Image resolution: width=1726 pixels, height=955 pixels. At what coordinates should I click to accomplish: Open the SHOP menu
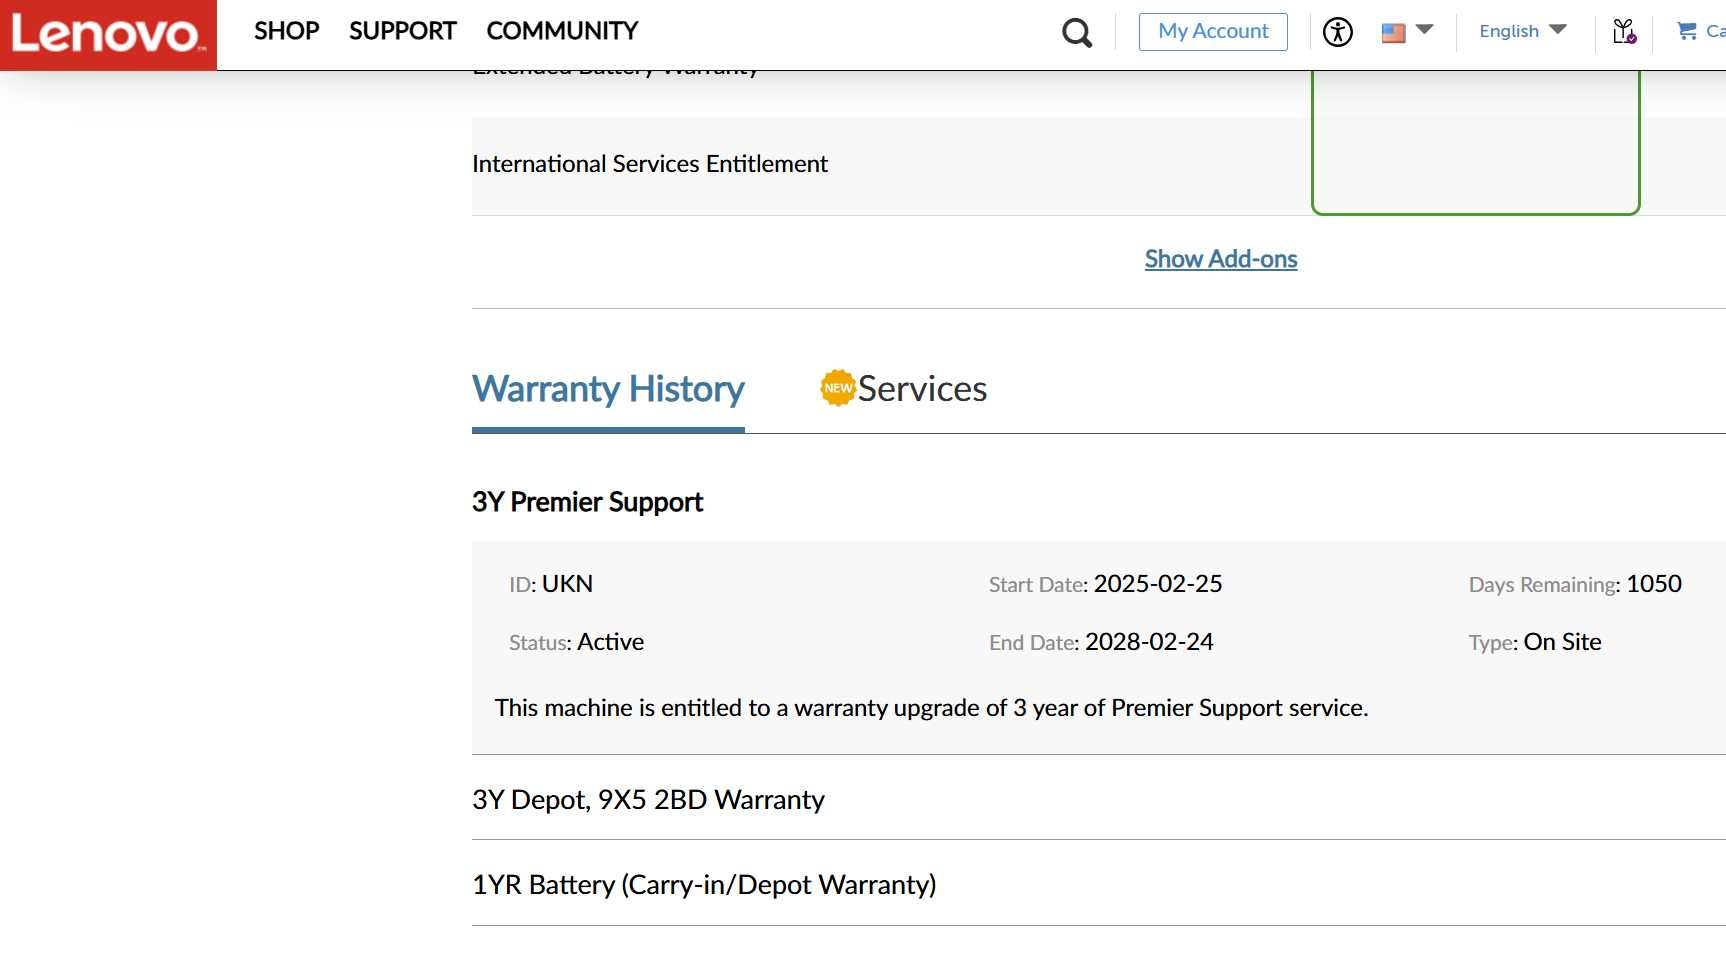click(286, 31)
